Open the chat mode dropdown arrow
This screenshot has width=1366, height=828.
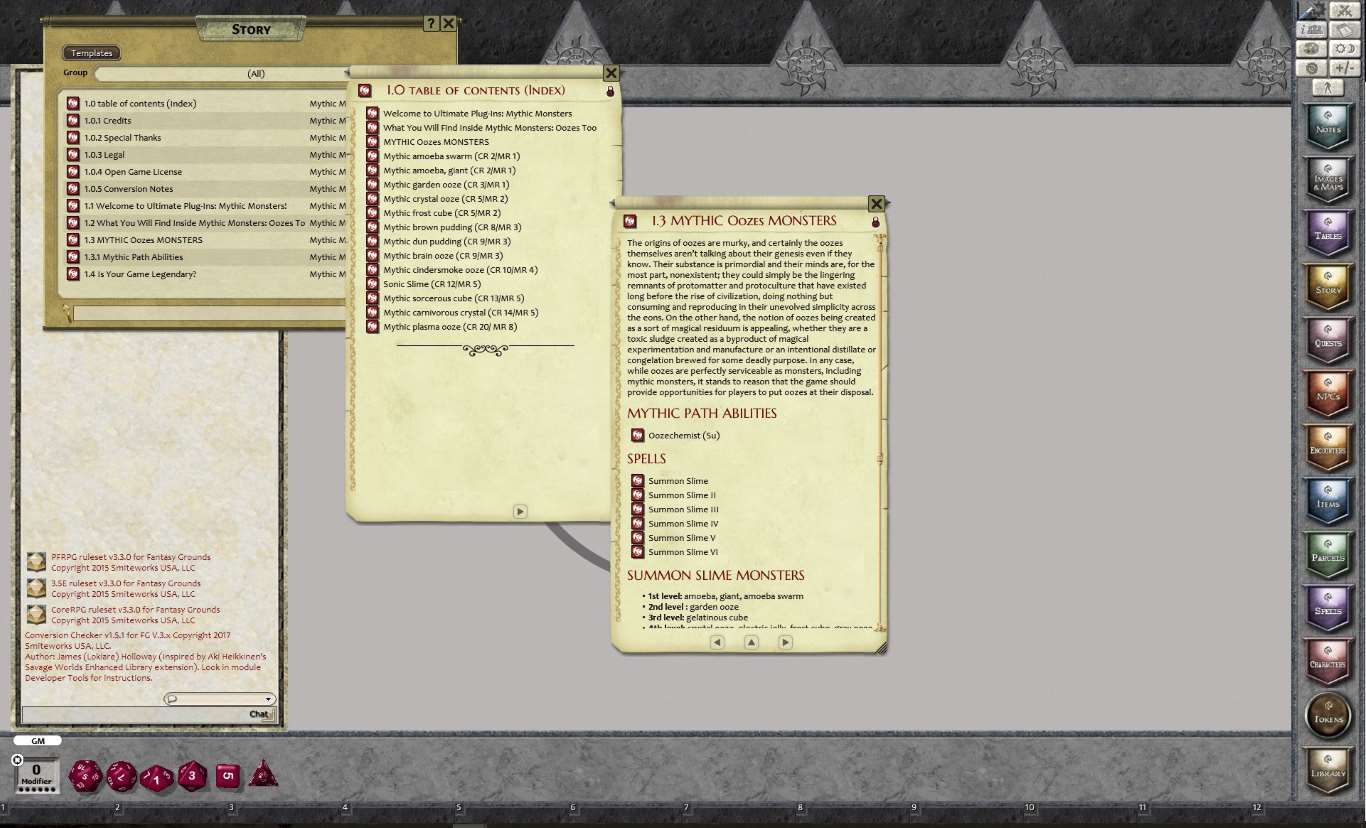[x=268, y=699]
